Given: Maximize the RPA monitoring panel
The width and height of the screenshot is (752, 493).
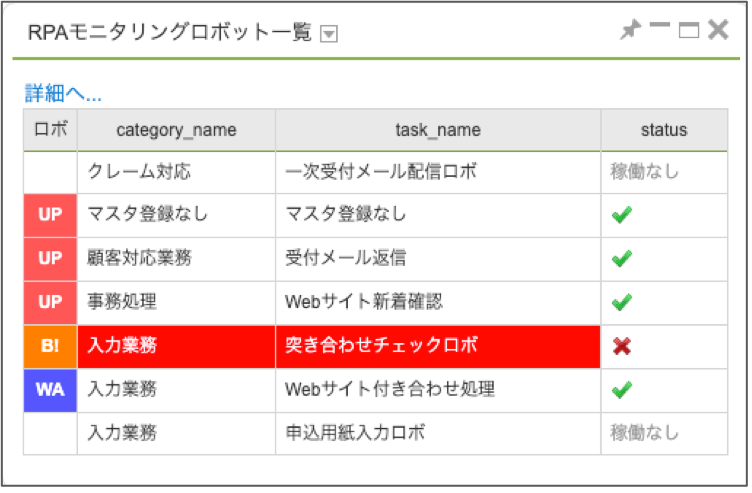Looking at the screenshot, I should tap(688, 31).
